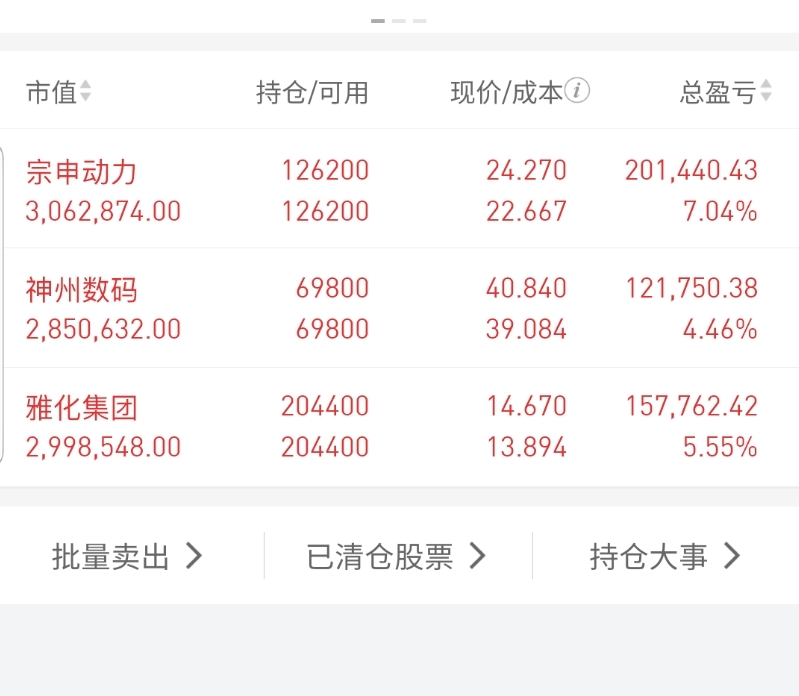Open the 宗申动力 stock row

tap(400, 190)
